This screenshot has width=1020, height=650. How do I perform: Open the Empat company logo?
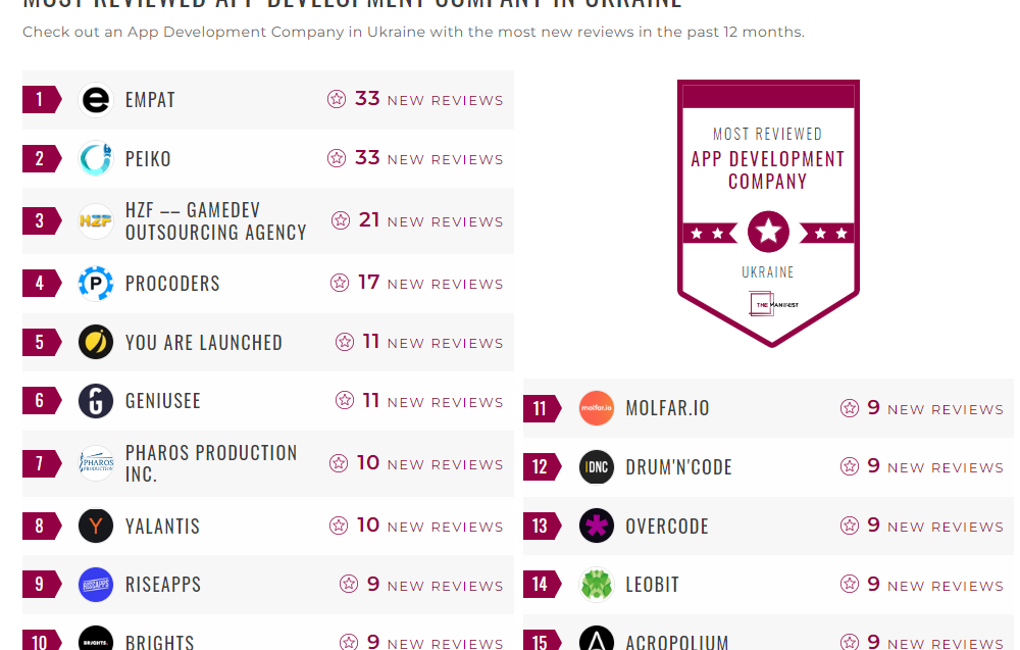[96, 100]
